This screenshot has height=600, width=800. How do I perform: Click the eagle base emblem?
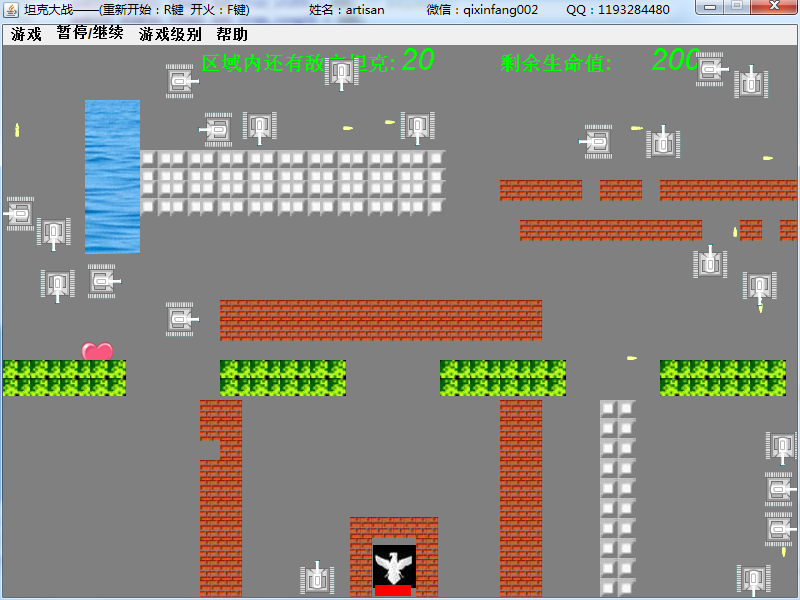393,565
